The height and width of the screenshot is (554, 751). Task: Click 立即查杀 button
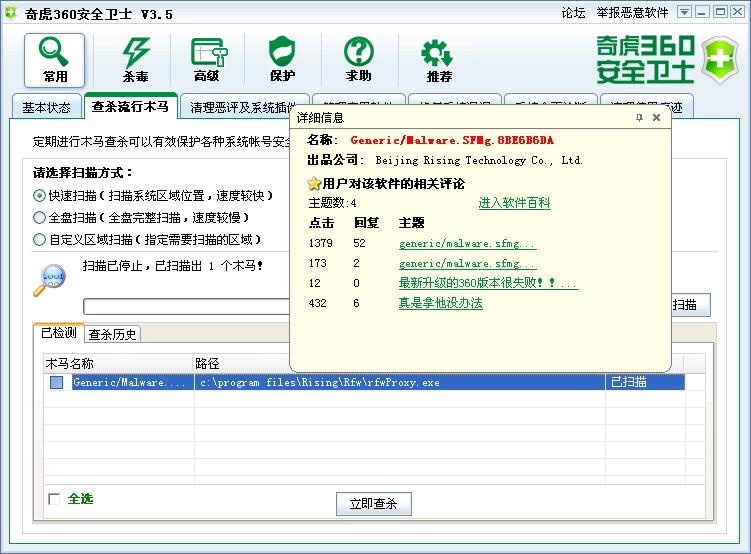coord(374,504)
